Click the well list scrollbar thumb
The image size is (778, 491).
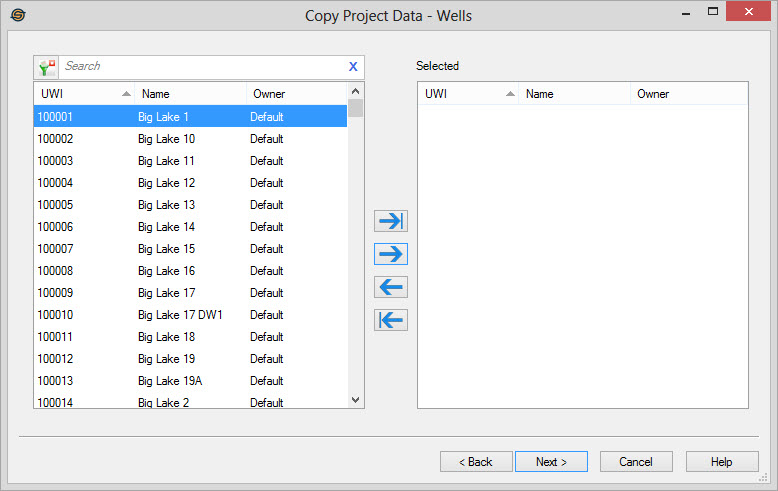coord(355,108)
